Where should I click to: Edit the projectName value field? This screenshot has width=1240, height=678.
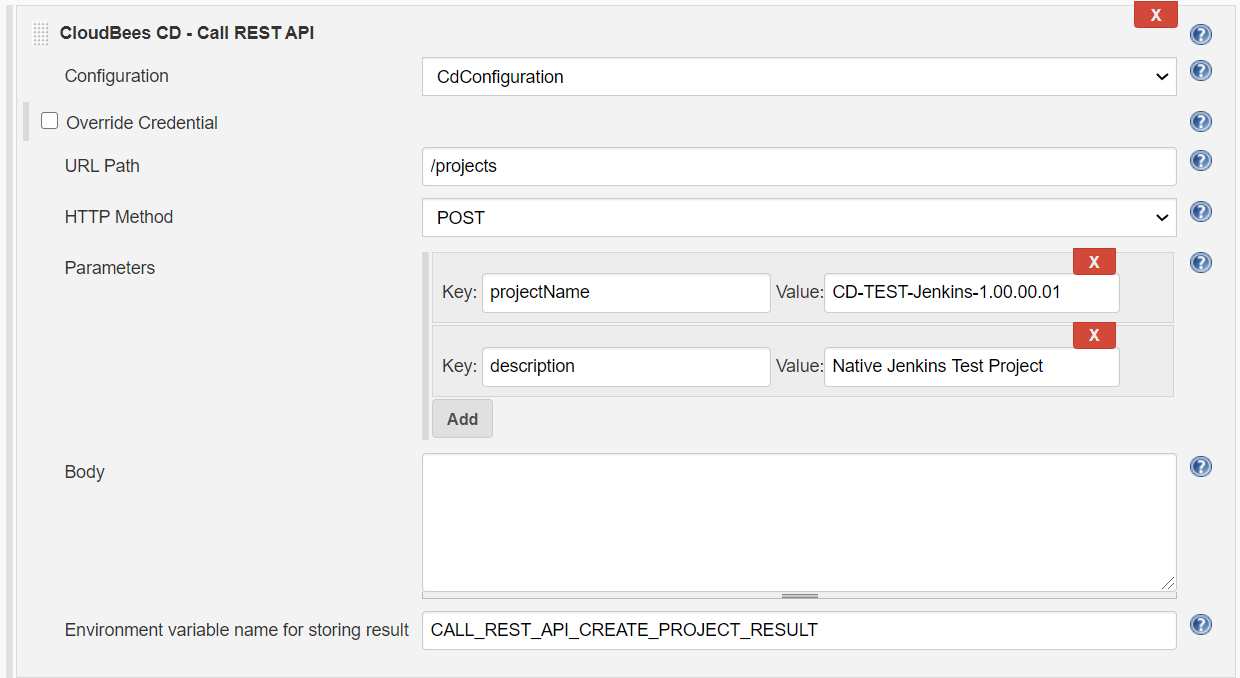971,293
